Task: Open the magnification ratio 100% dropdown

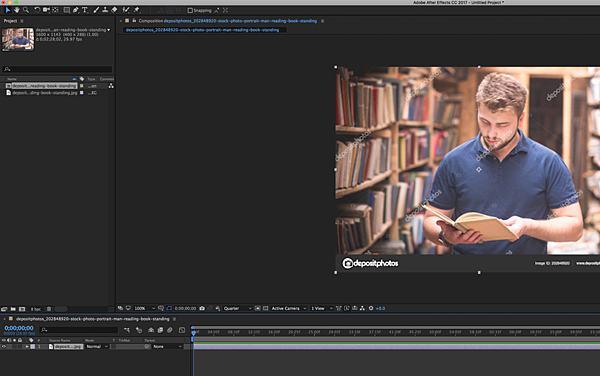Action: click(144, 308)
